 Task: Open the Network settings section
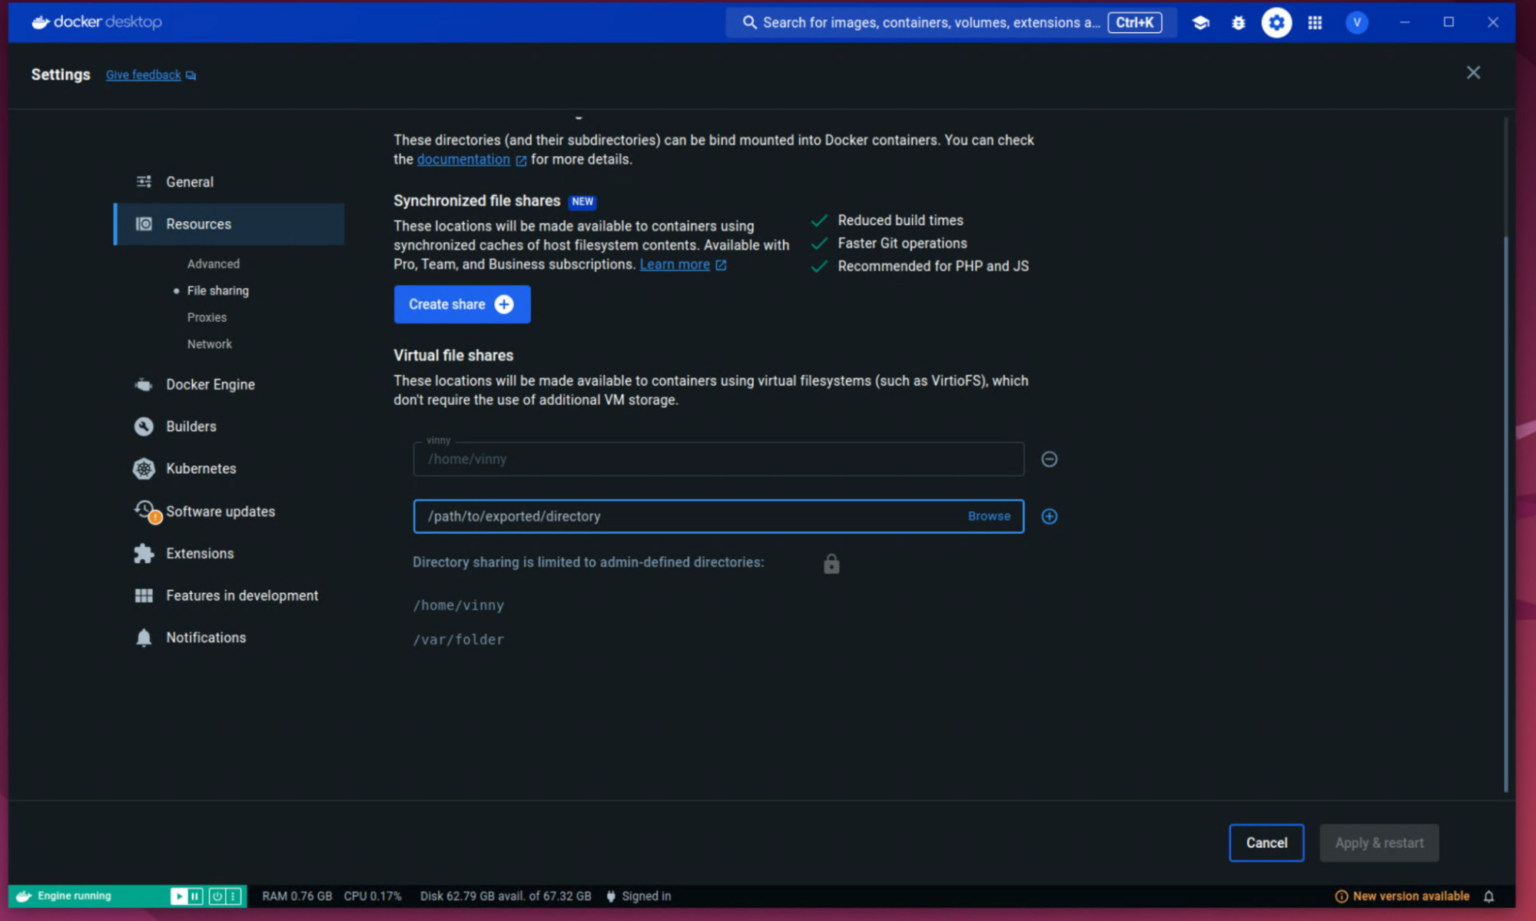(x=209, y=344)
